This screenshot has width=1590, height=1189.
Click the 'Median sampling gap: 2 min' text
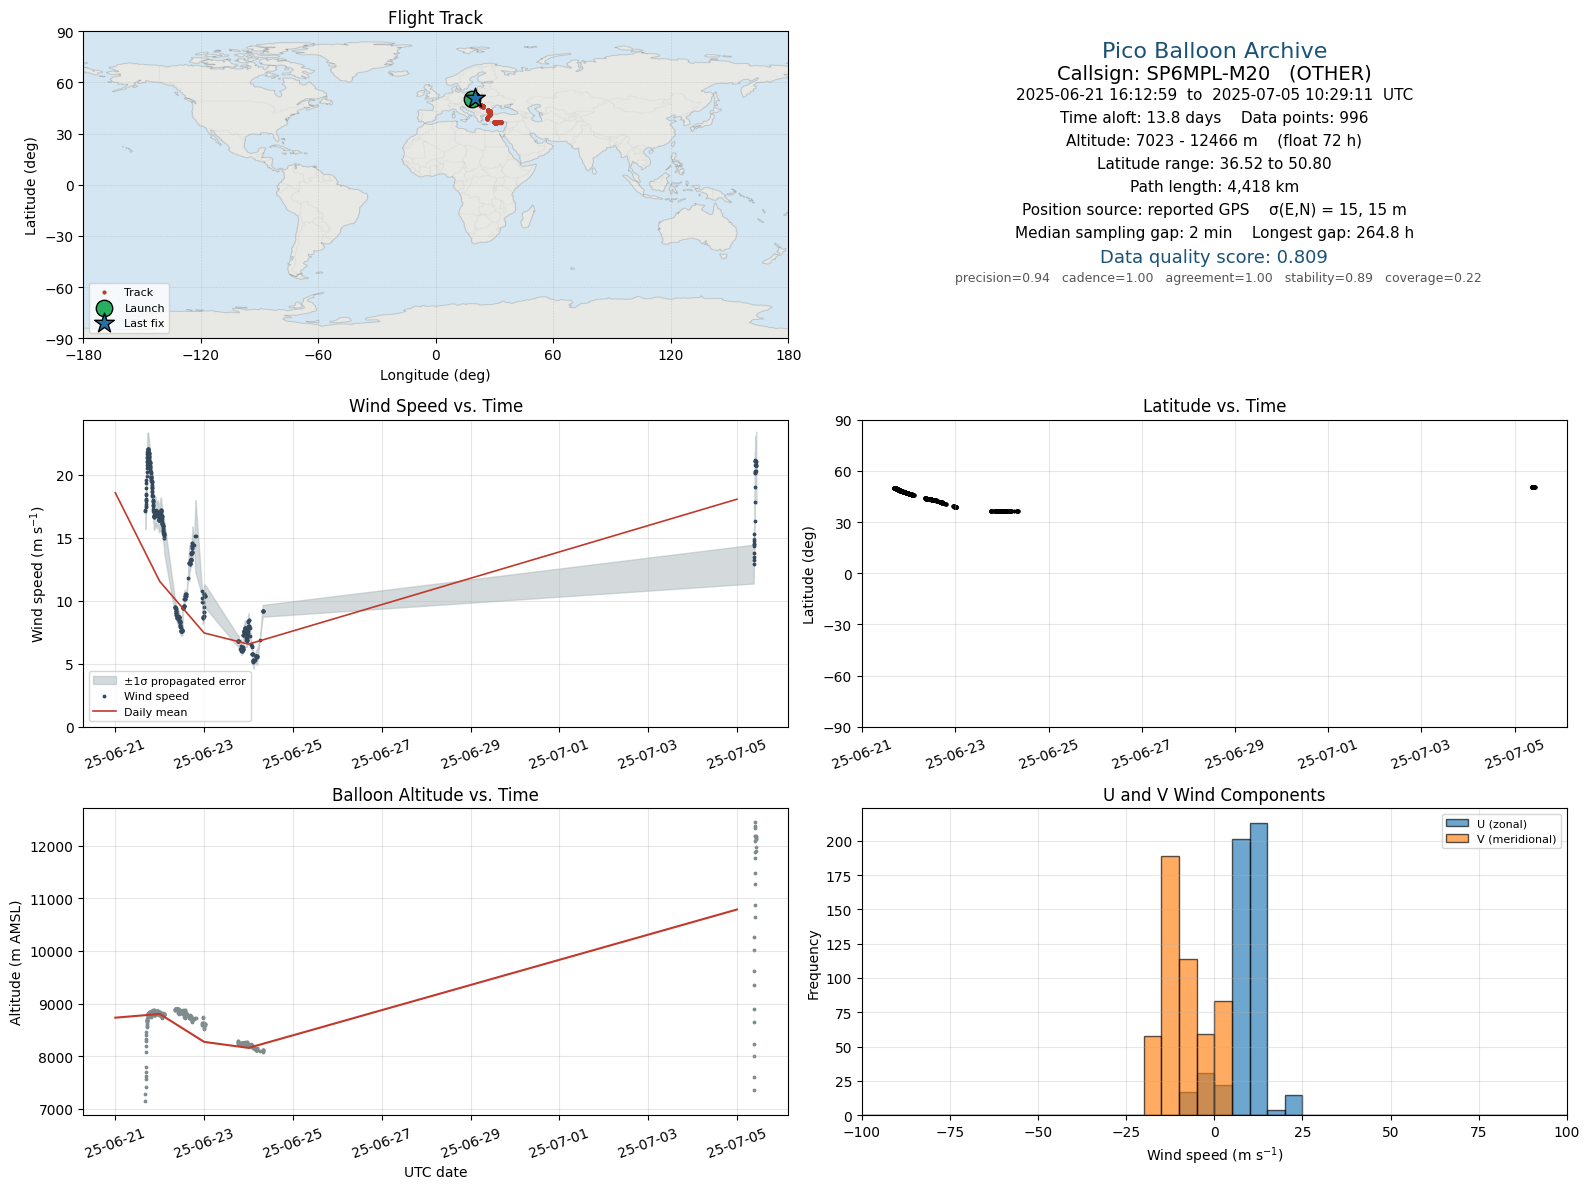[x=1123, y=233]
